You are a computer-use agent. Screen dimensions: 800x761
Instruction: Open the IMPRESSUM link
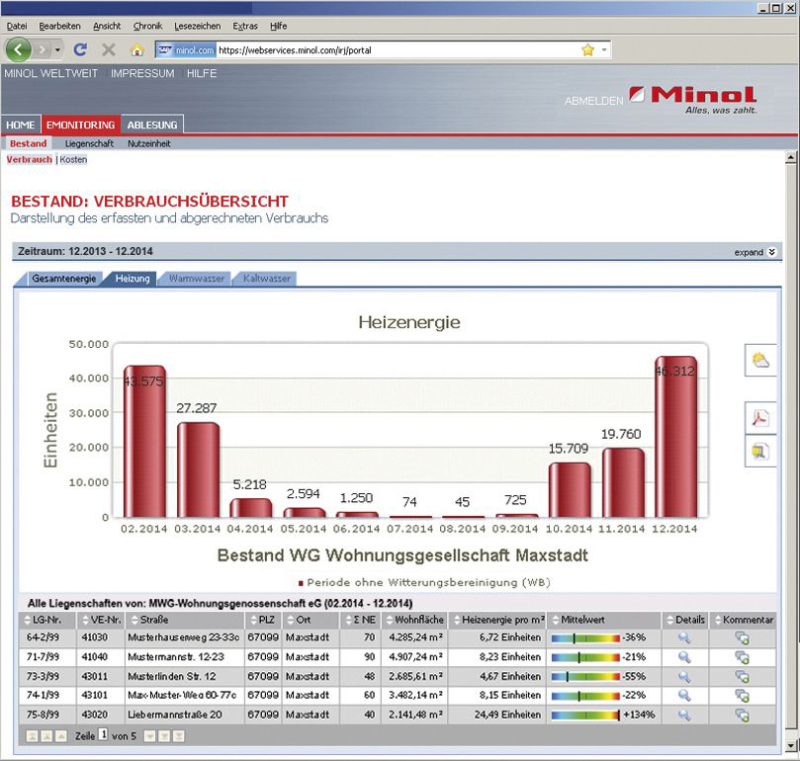click(x=142, y=73)
